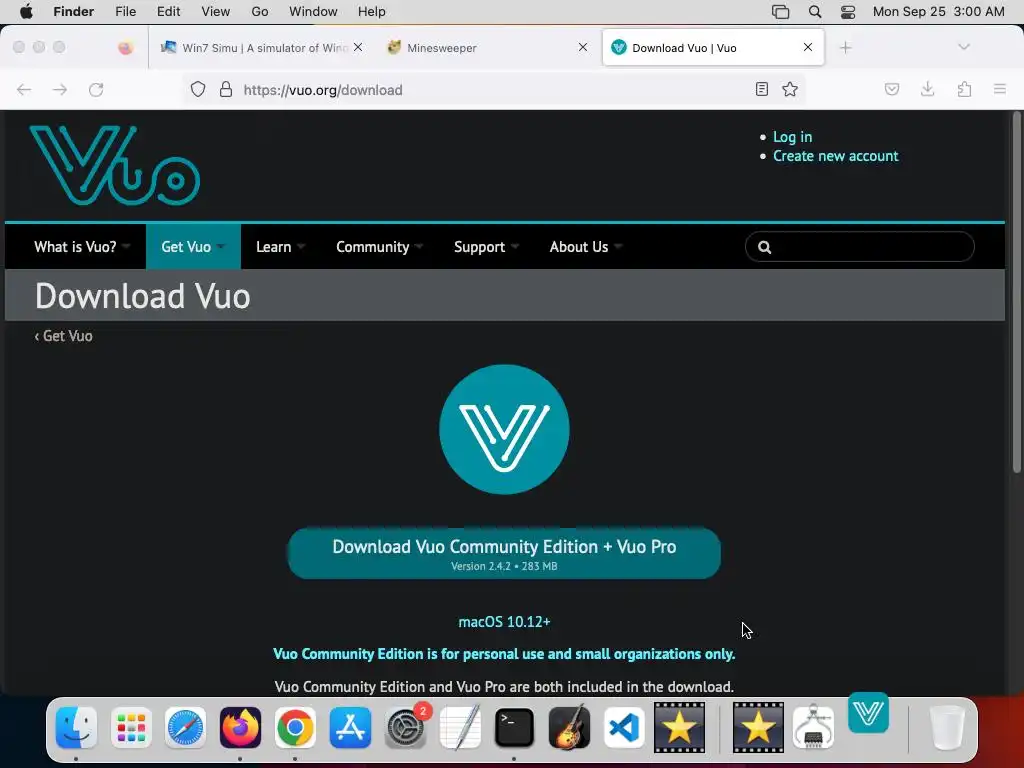Launch Google Chrome from the dock
This screenshot has height=768, width=1024.
click(295, 728)
